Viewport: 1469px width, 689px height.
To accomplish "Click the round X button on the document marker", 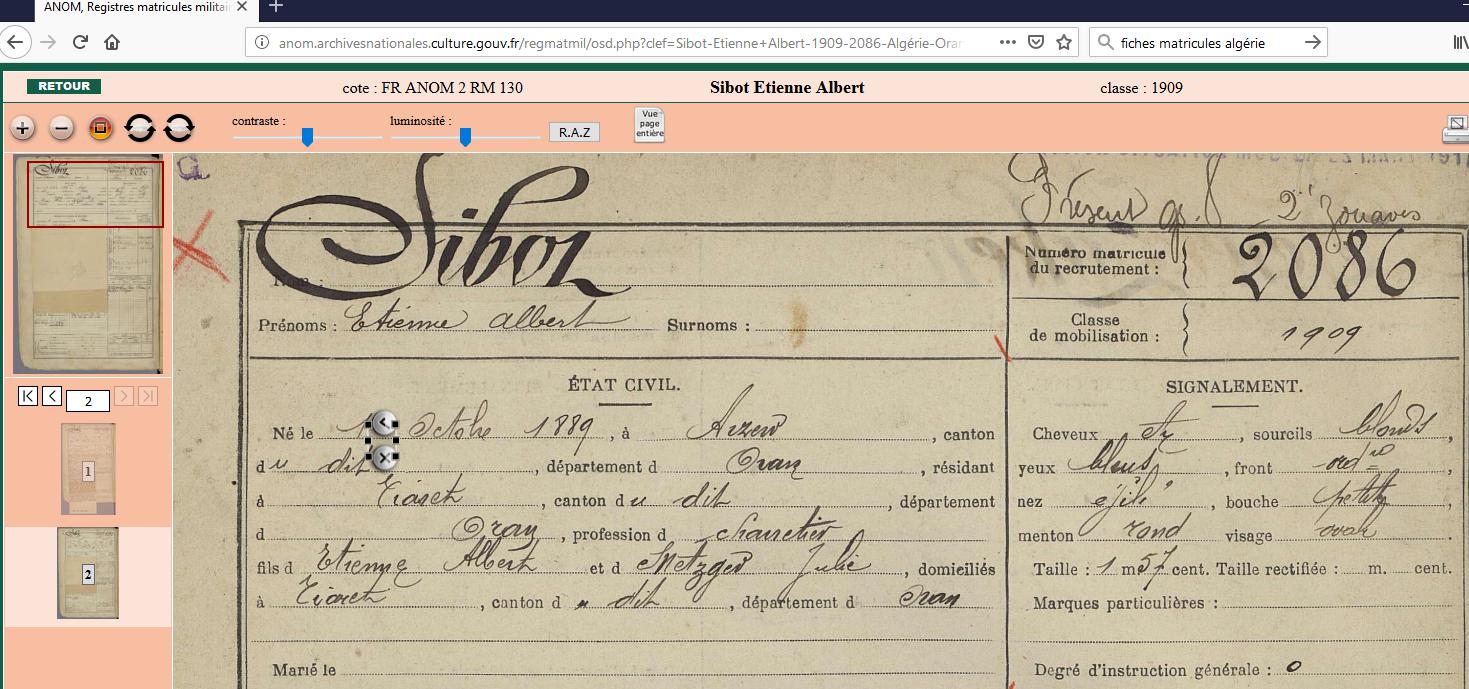I will [x=384, y=457].
